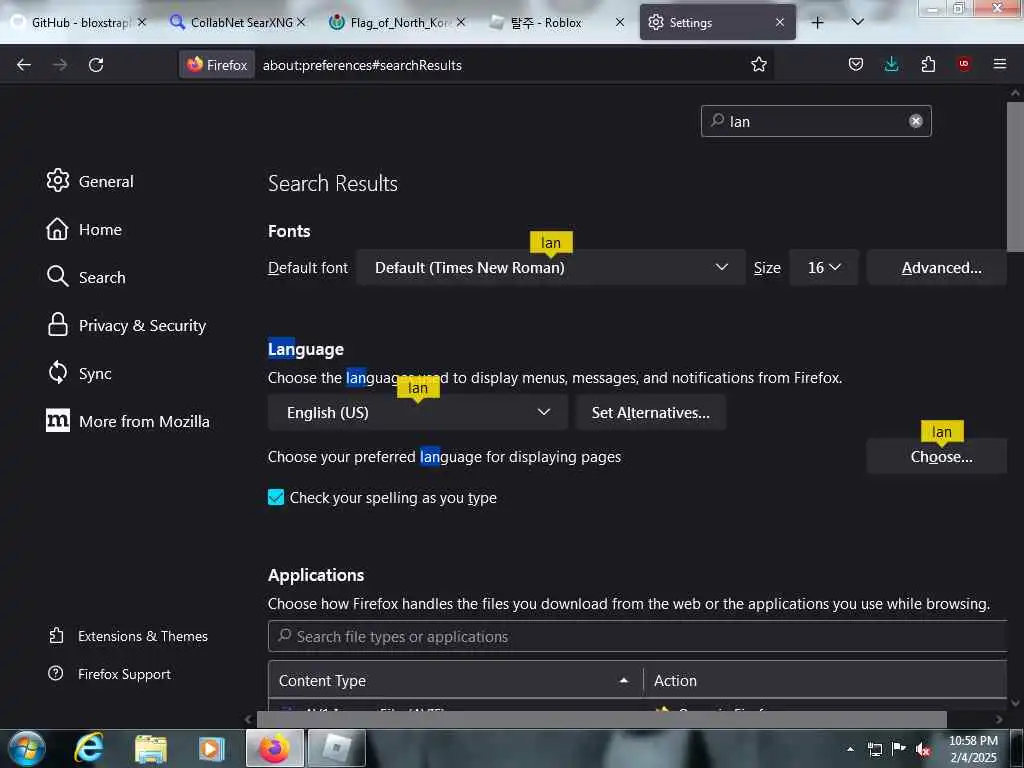Open the Home settings category

(84, 230)
